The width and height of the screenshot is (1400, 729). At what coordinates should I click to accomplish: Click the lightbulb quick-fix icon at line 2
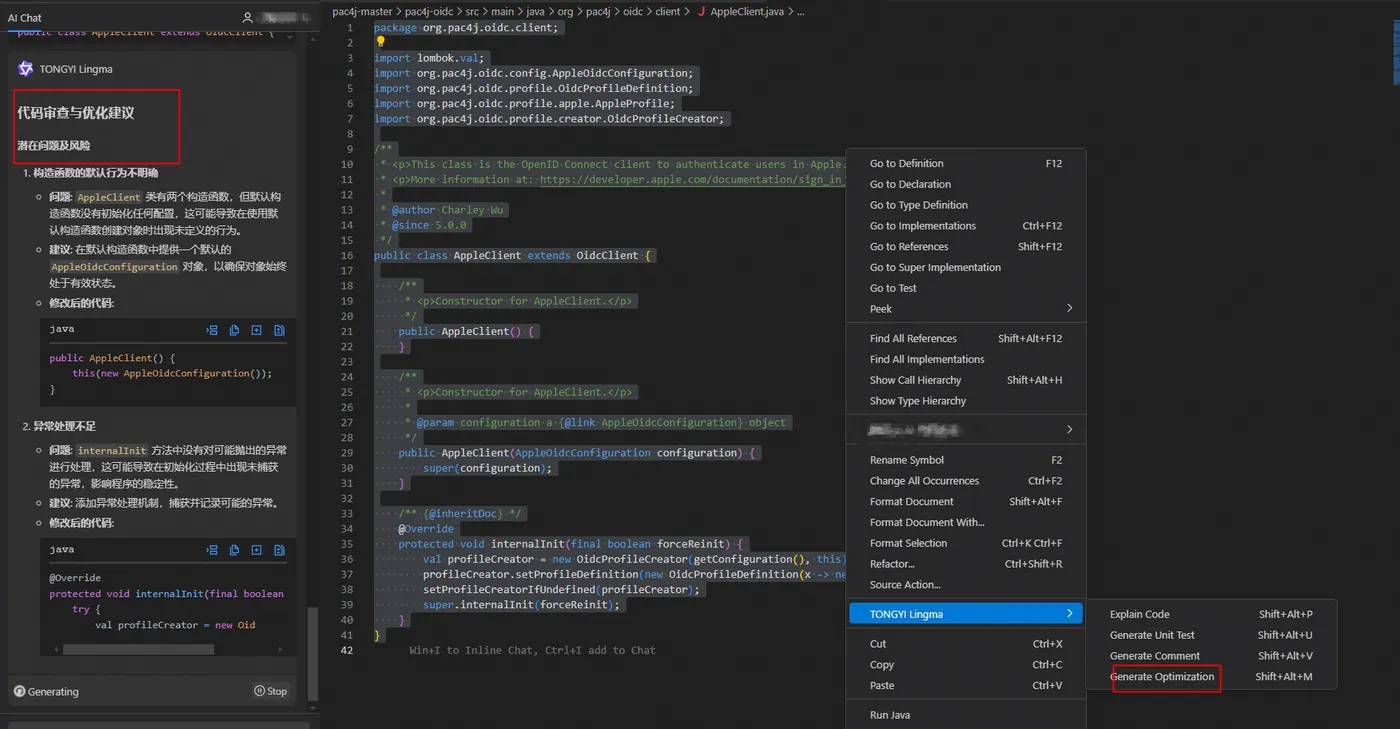coord(380,42)
